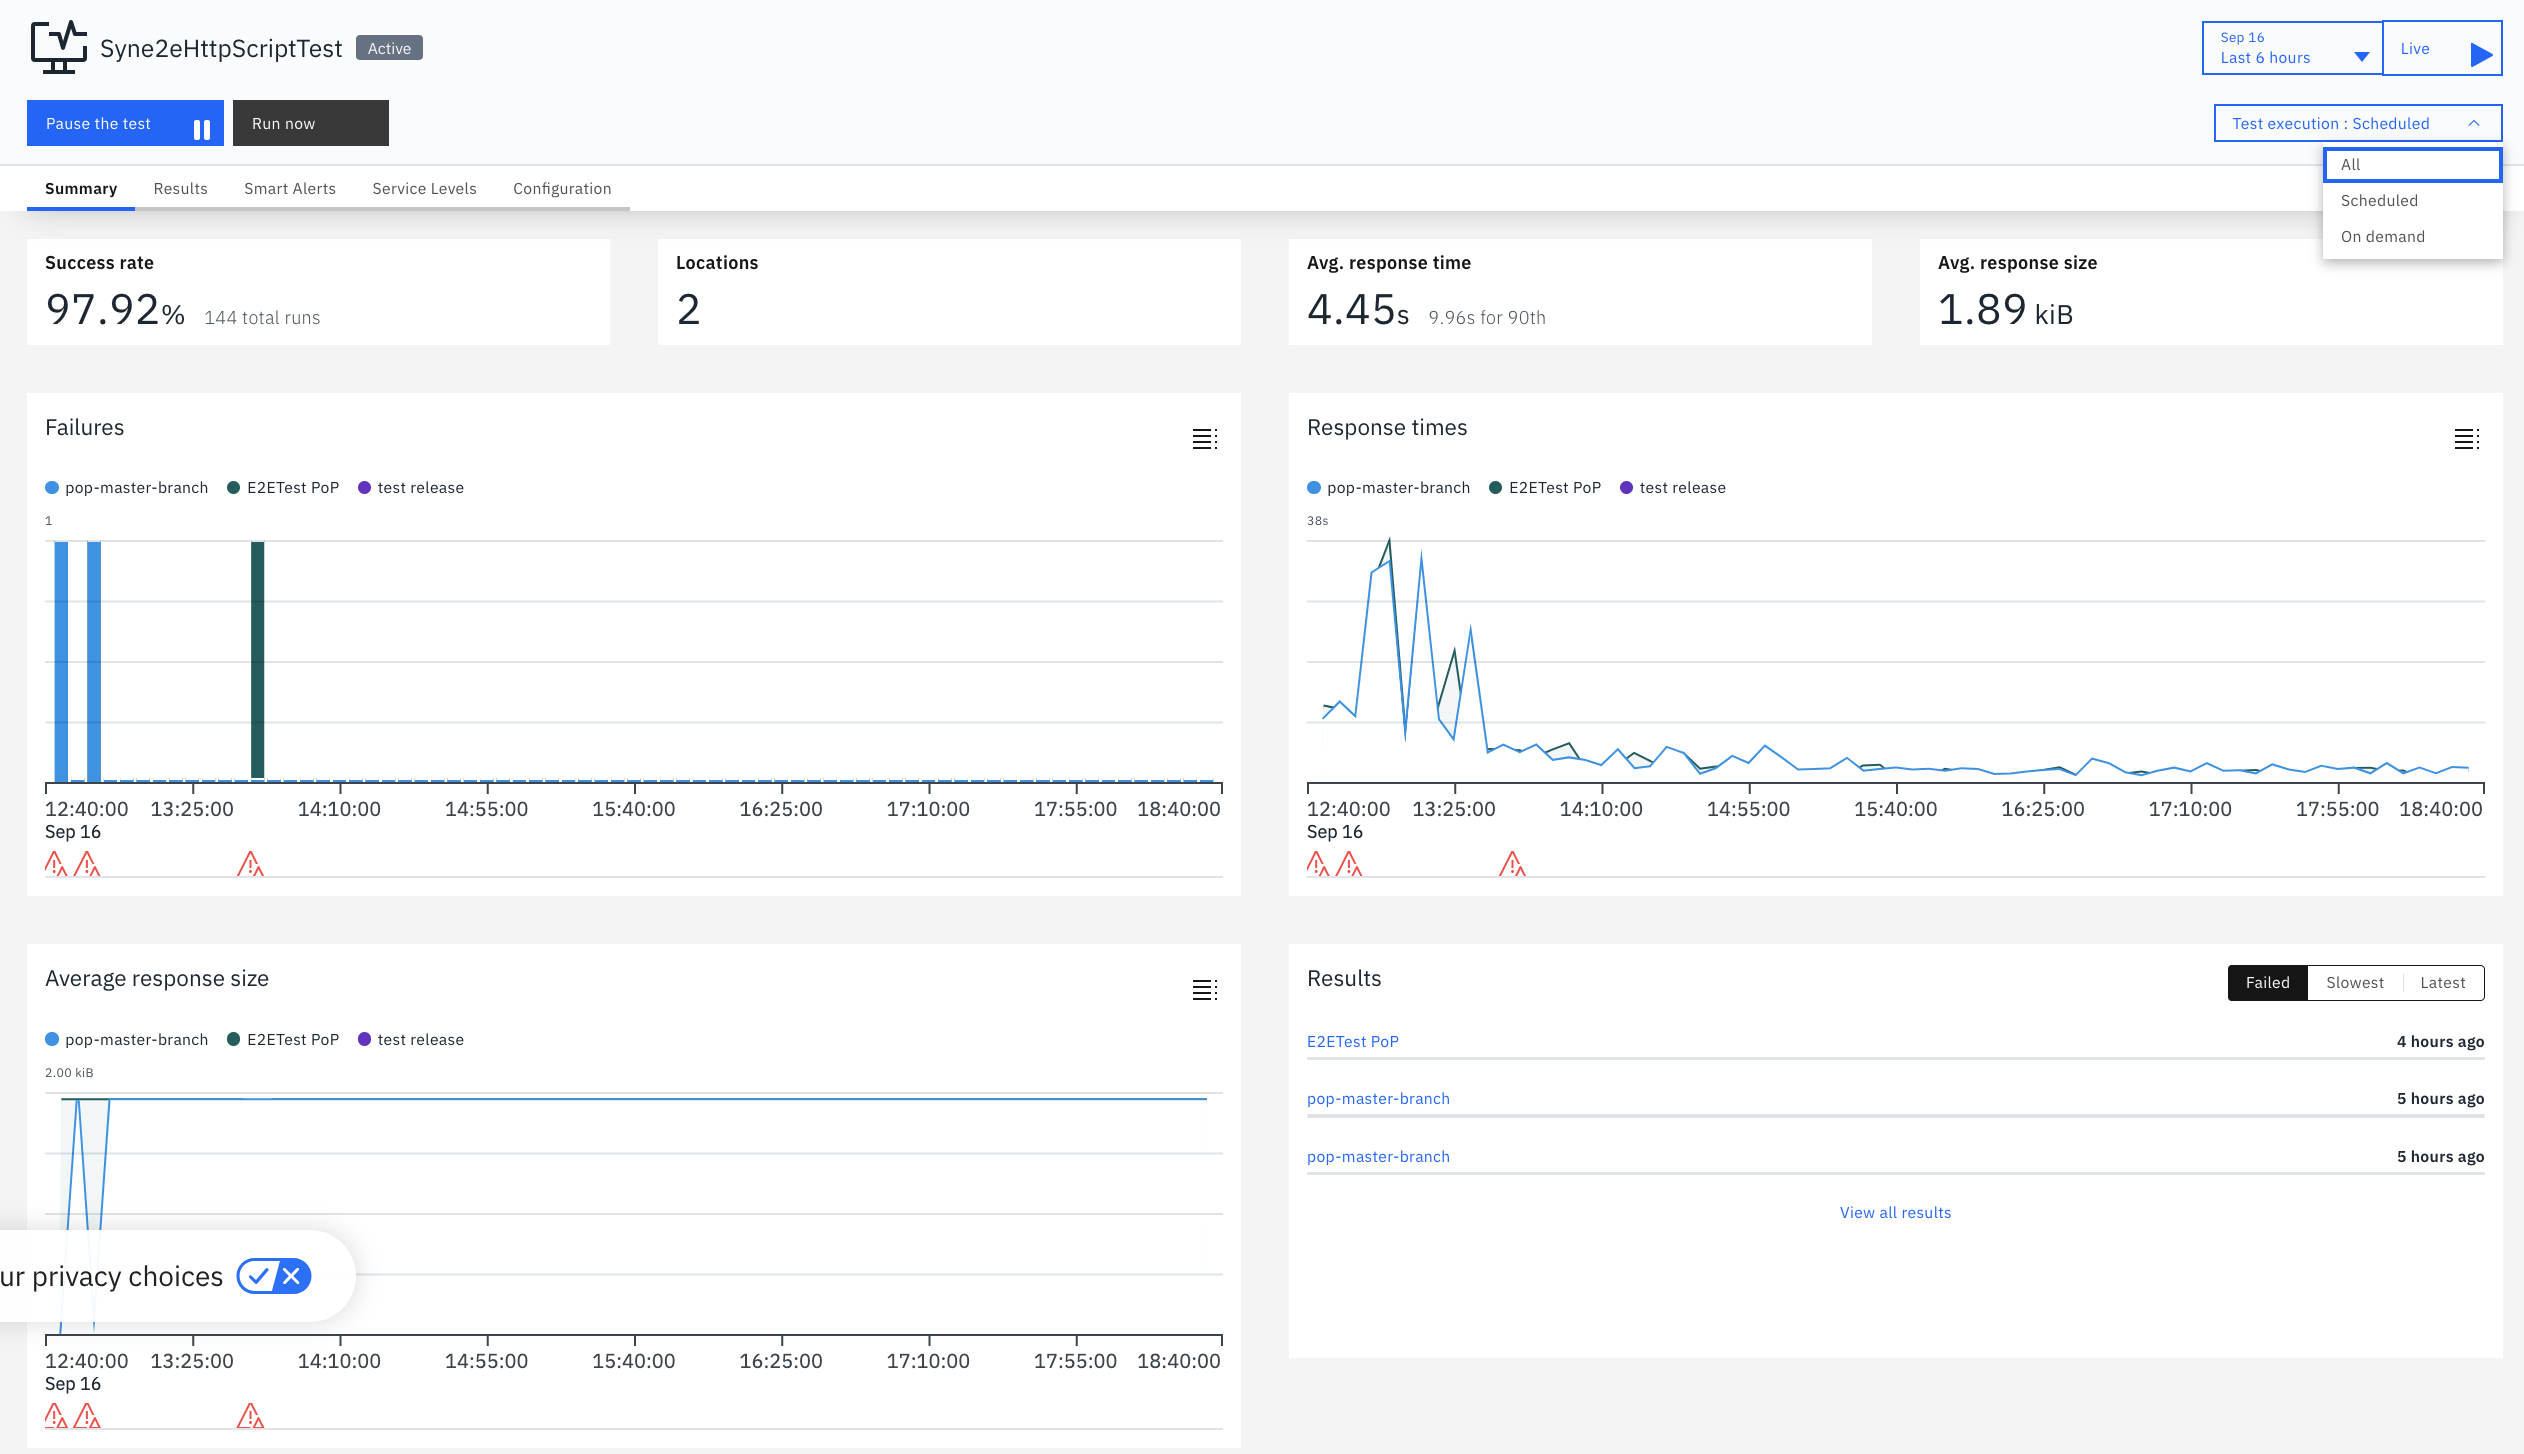Click the Run now button
Screen dimensions: 2524x1454
tap(311, 123)
